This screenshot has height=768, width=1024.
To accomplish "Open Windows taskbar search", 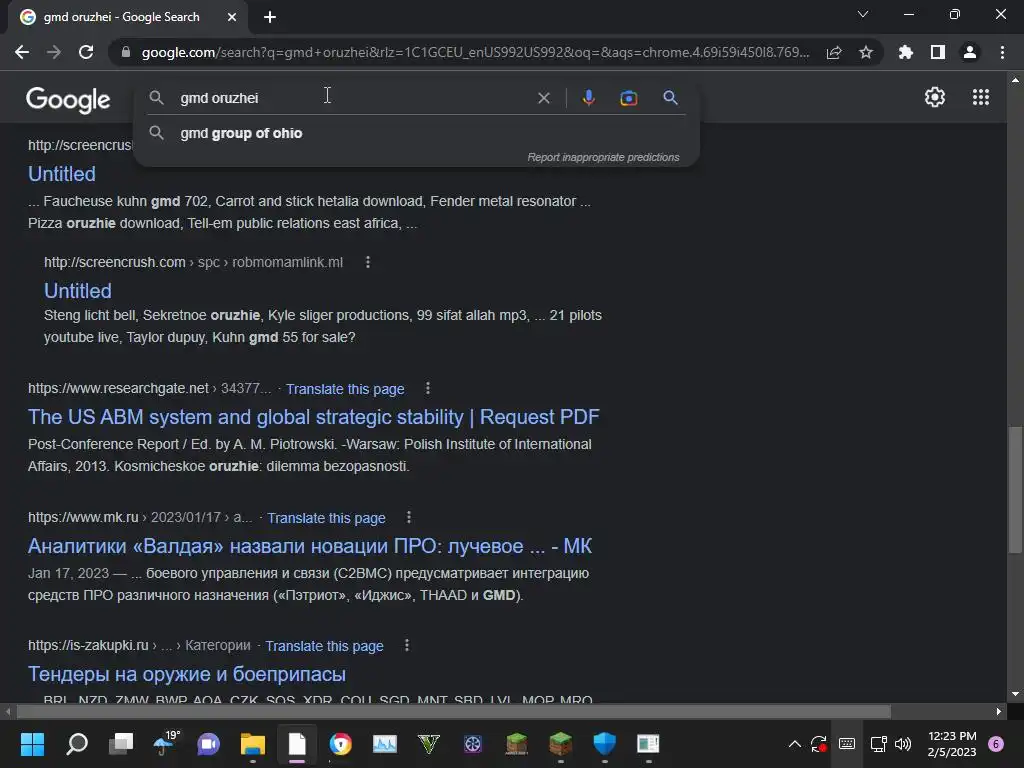I will [x=77, y=743].
